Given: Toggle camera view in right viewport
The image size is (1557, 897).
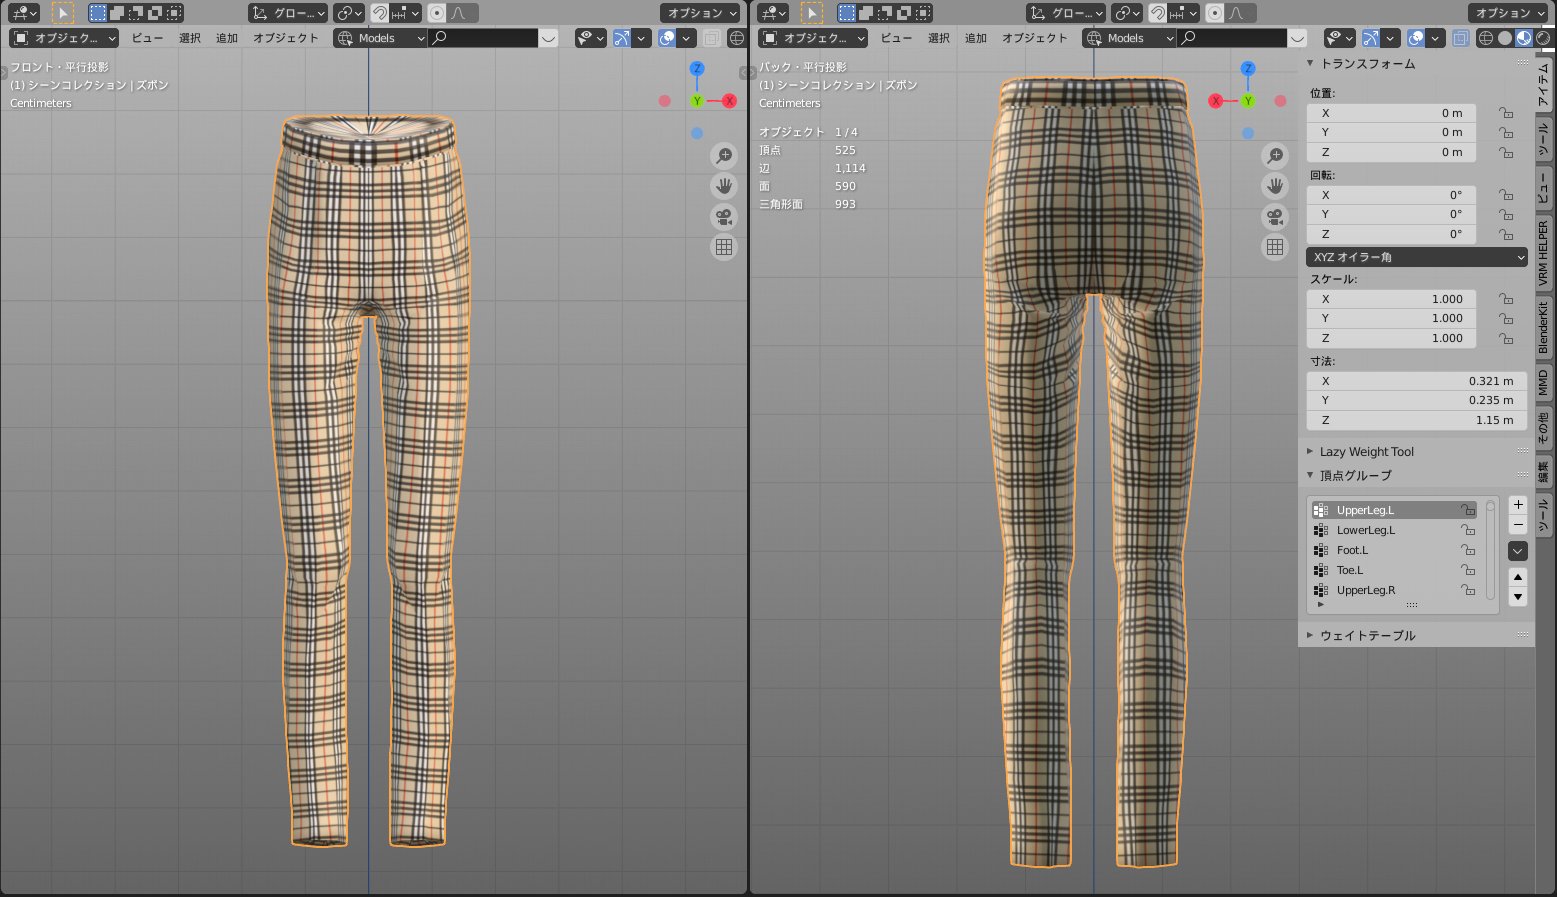Looking at the screenshot, I should [1275, 217].
